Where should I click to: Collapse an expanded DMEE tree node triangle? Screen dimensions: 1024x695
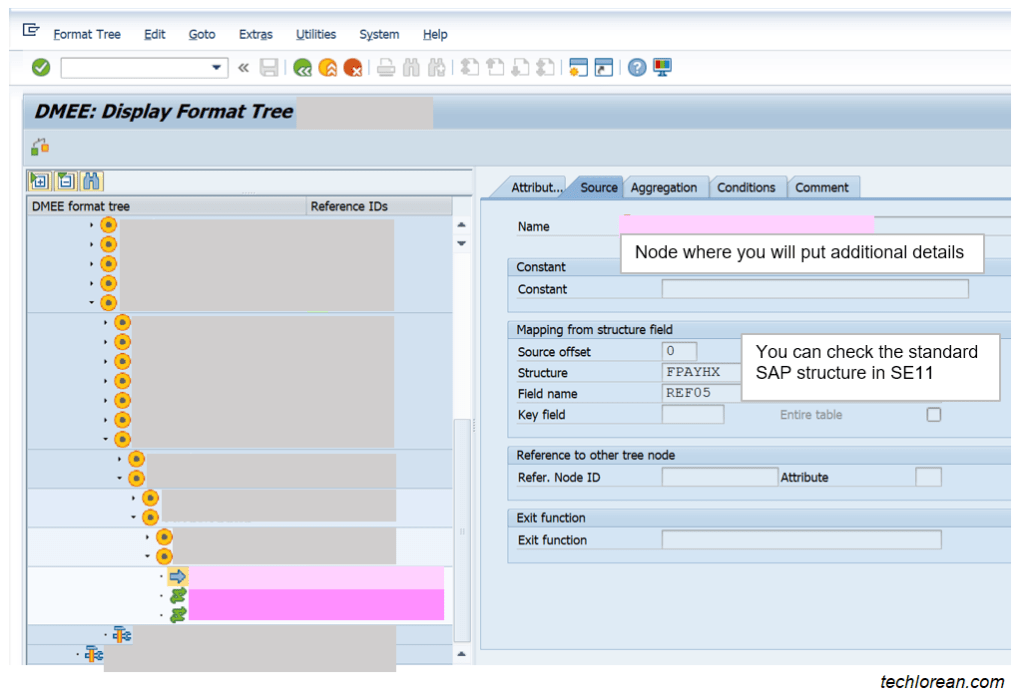[91, 302]
